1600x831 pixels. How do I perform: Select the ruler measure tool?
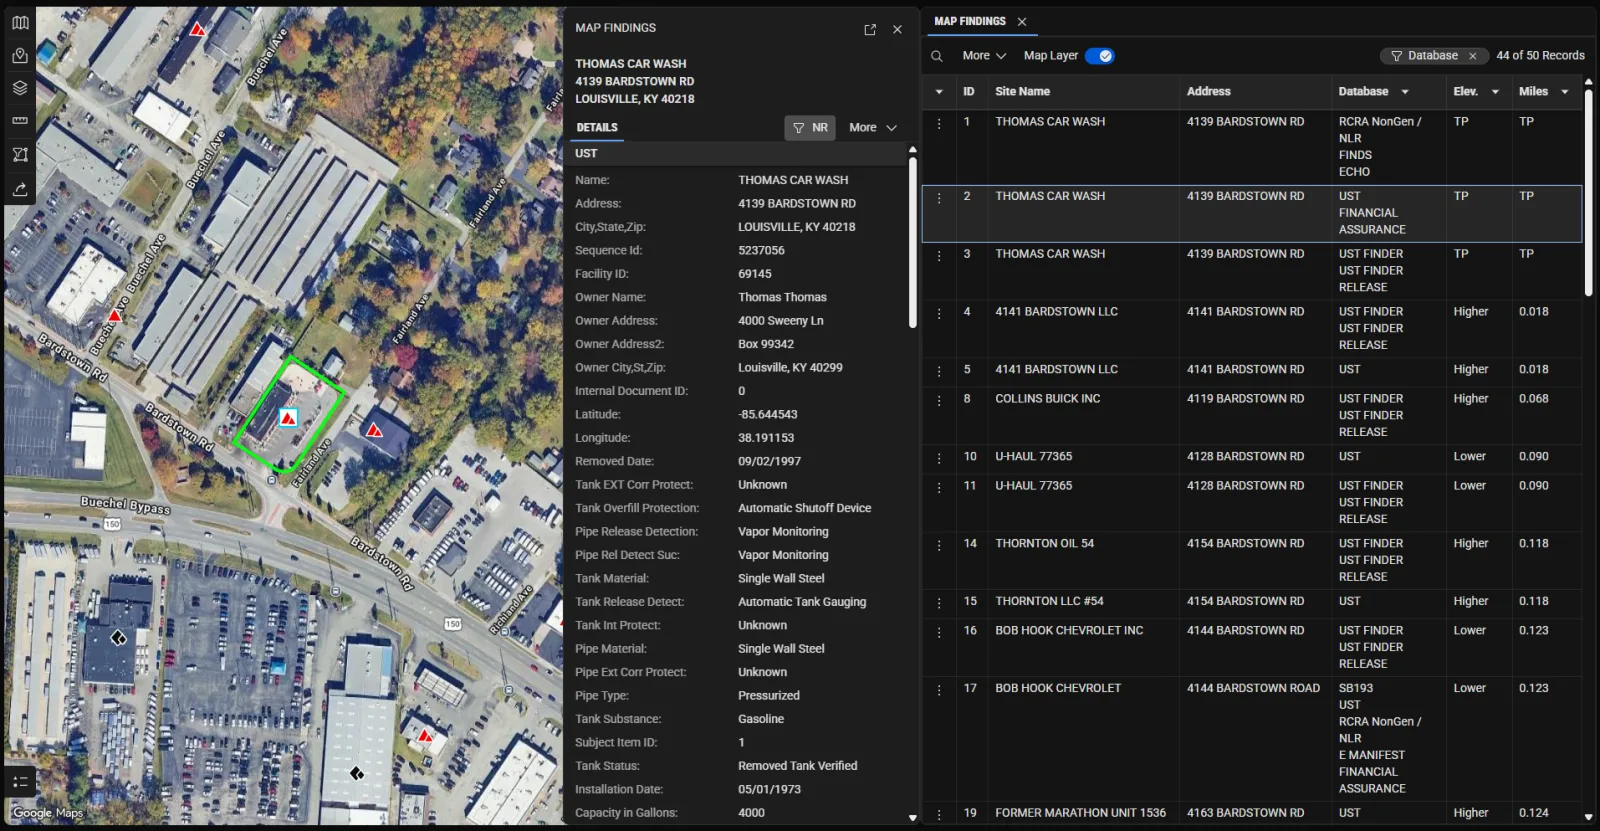(x=20, y=120)
